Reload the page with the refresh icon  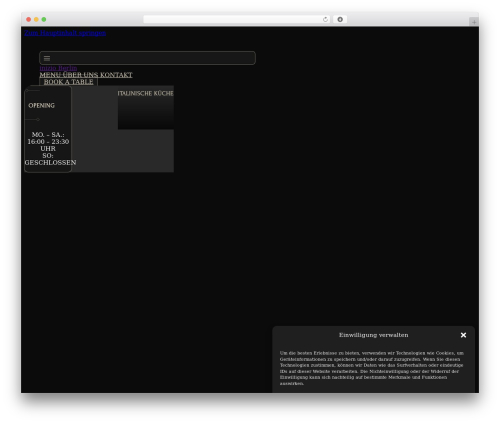coord(325,19)
